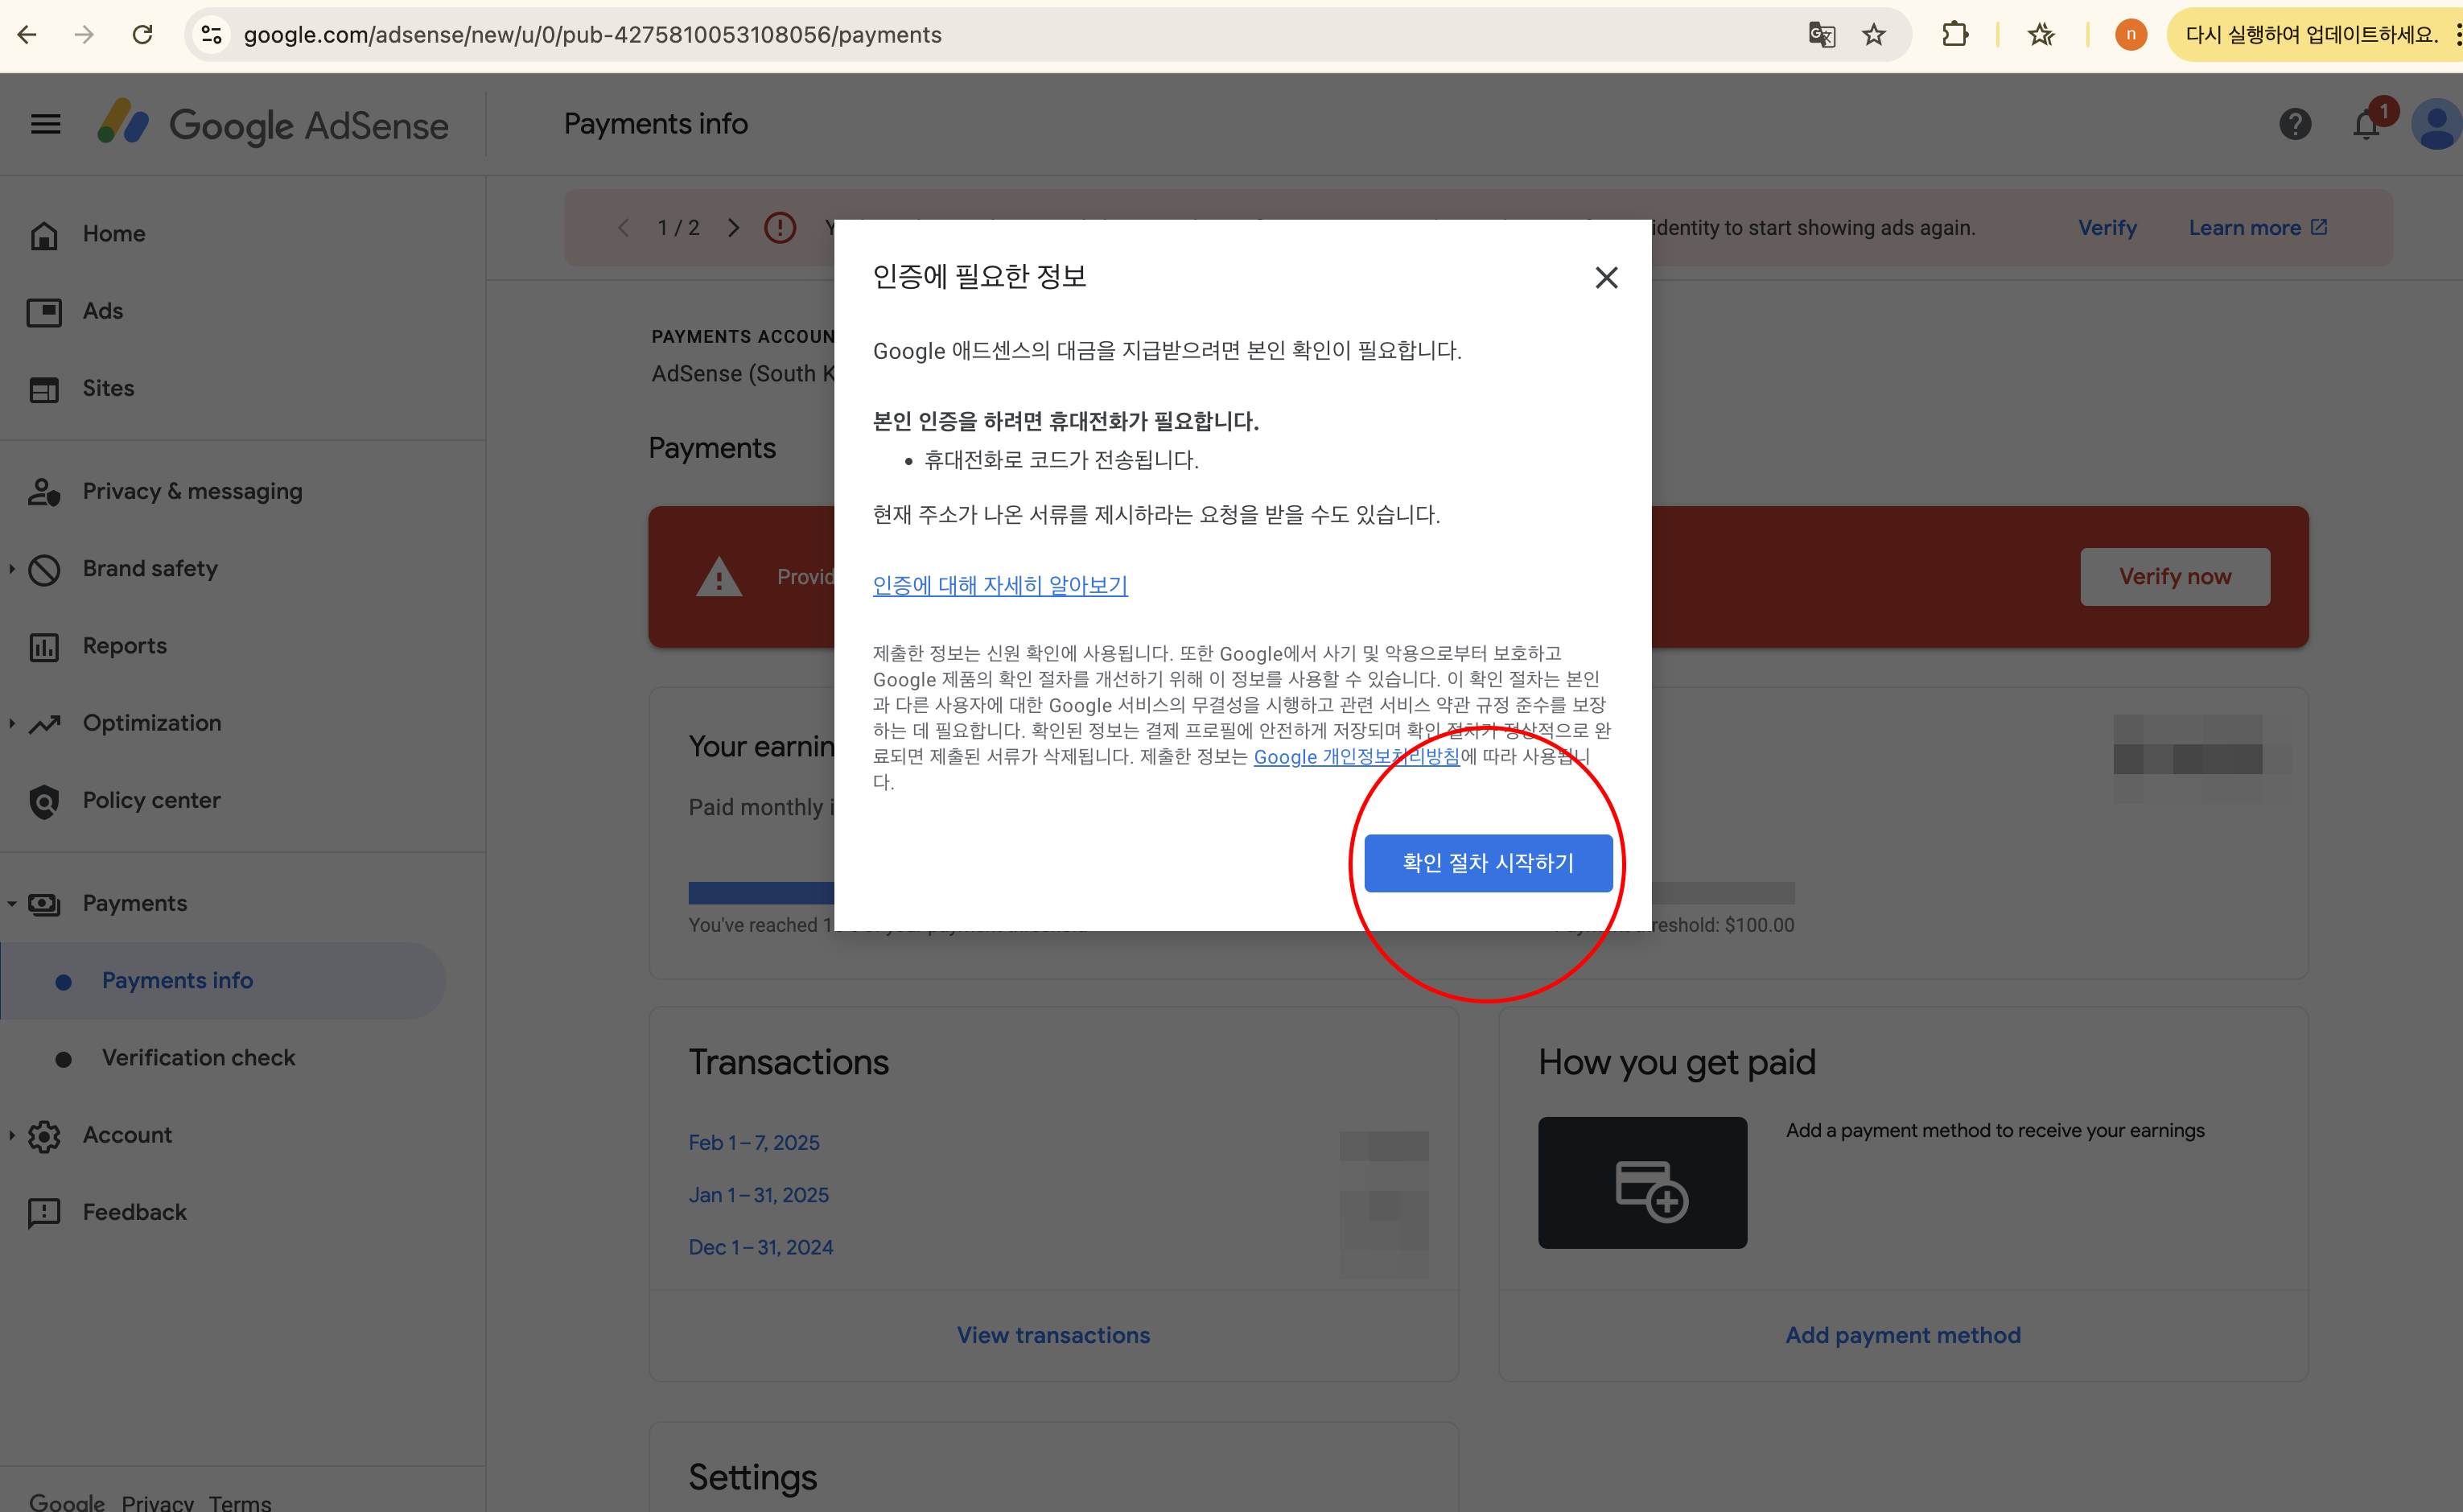
Task: Open the notifications bell icon
Action: pos(2366,125)
